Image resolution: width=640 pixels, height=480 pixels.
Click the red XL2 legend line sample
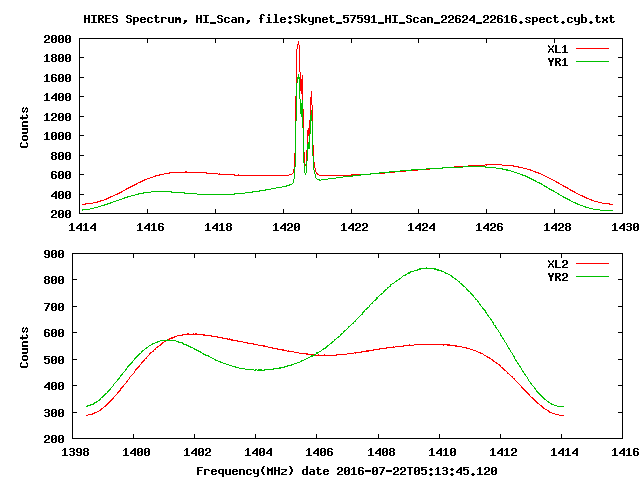[x=592, y=264]
